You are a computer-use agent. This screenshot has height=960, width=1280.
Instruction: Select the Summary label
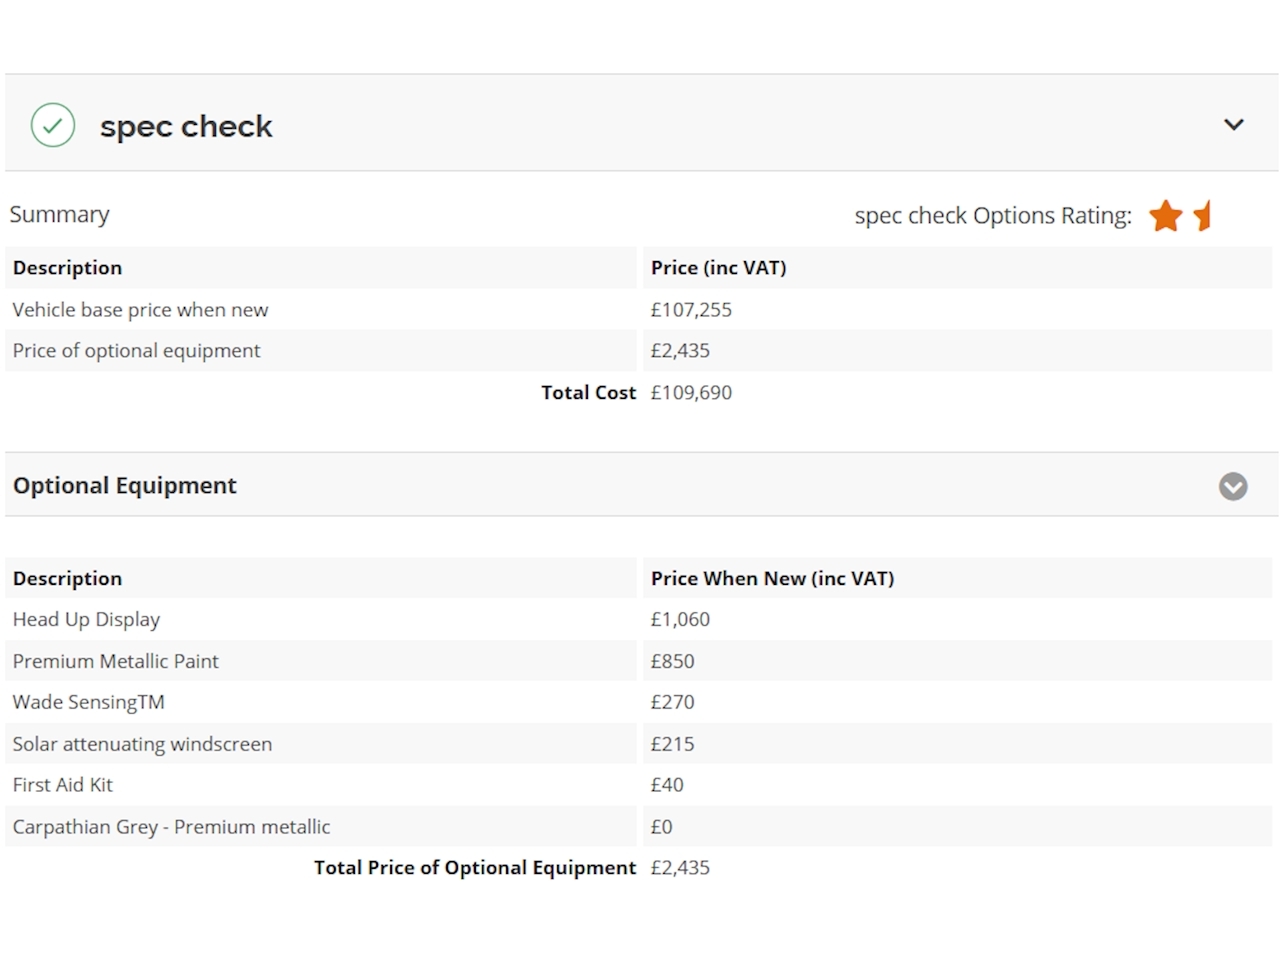60,214
